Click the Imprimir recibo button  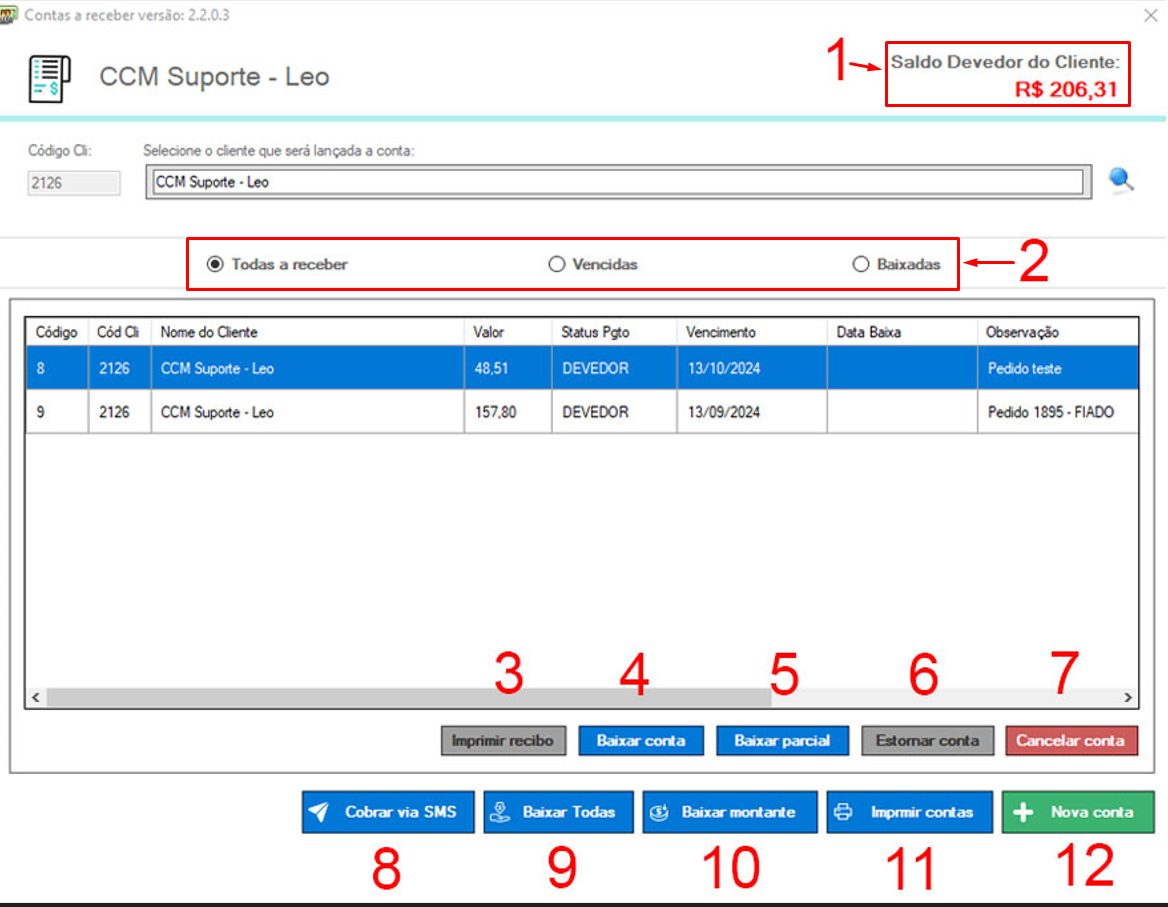504,741
